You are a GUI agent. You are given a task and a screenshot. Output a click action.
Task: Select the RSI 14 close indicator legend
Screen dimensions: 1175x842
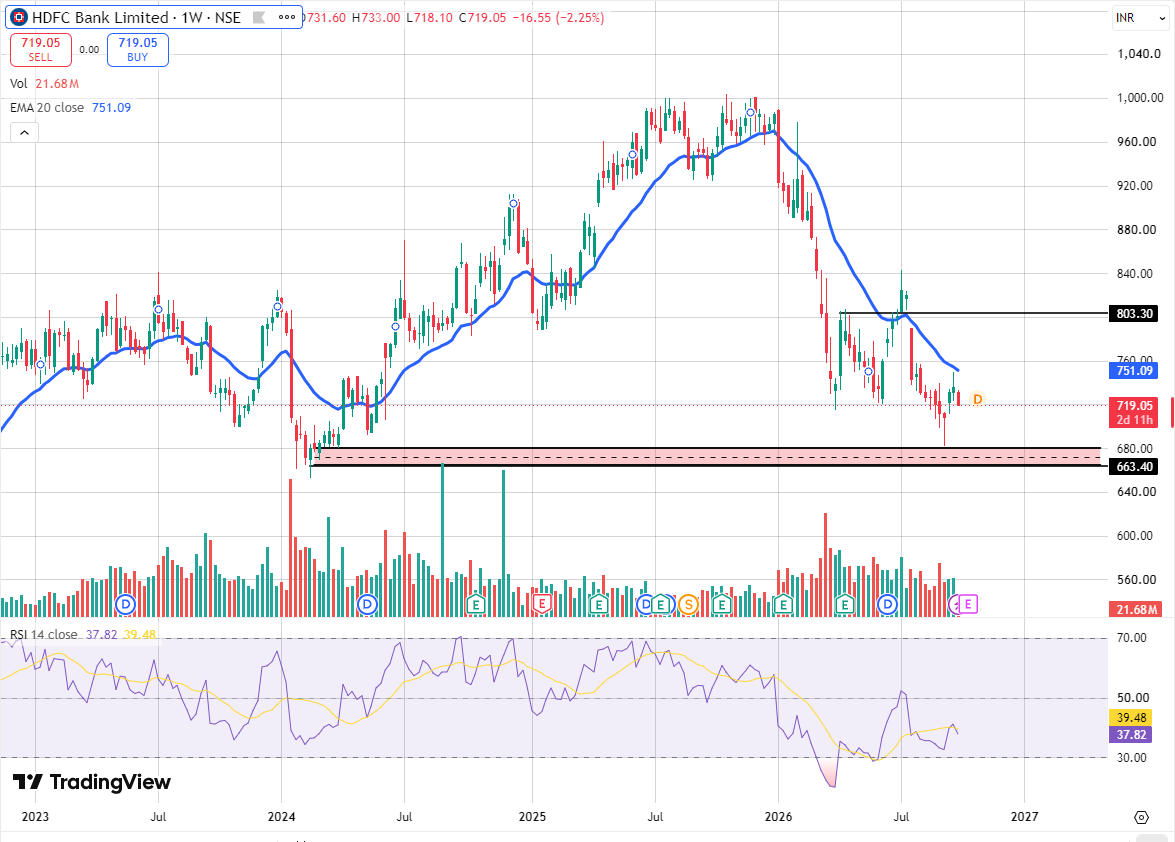click(x=82, y=634)
